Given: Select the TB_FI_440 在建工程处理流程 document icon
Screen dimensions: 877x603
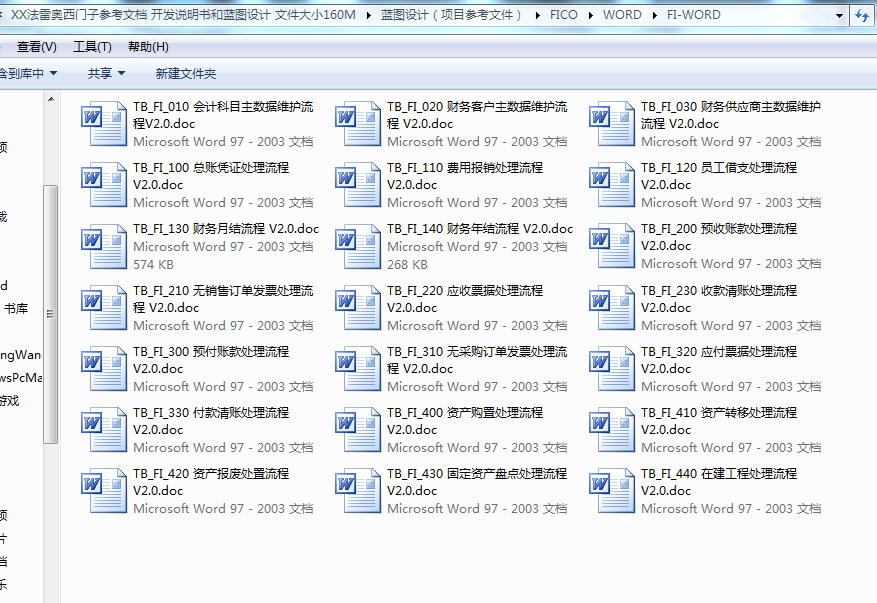Looking at the screenshot, I should pyautogui.click(x=612, y=491).
